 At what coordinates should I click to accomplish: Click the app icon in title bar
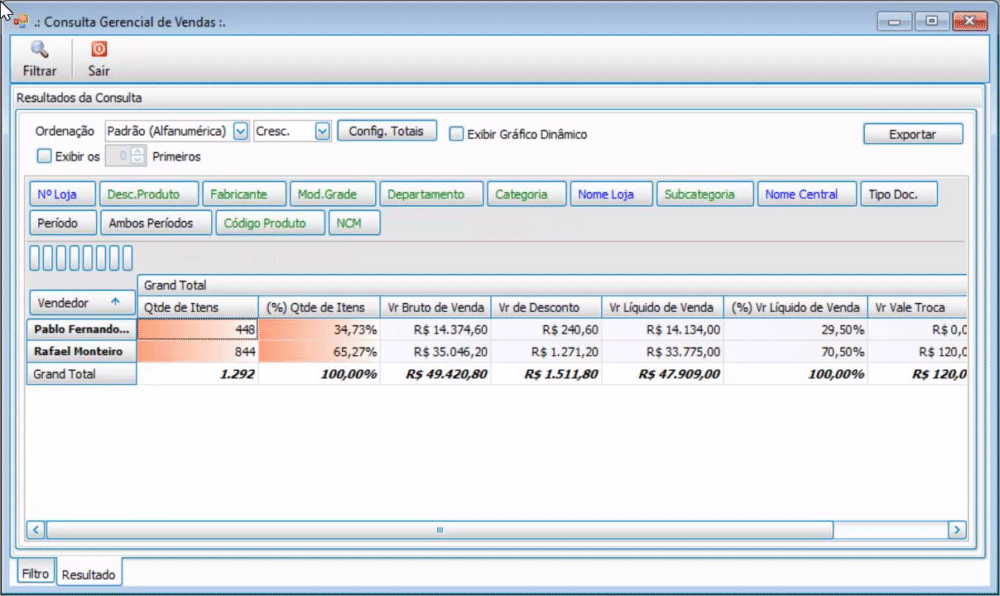21,21
